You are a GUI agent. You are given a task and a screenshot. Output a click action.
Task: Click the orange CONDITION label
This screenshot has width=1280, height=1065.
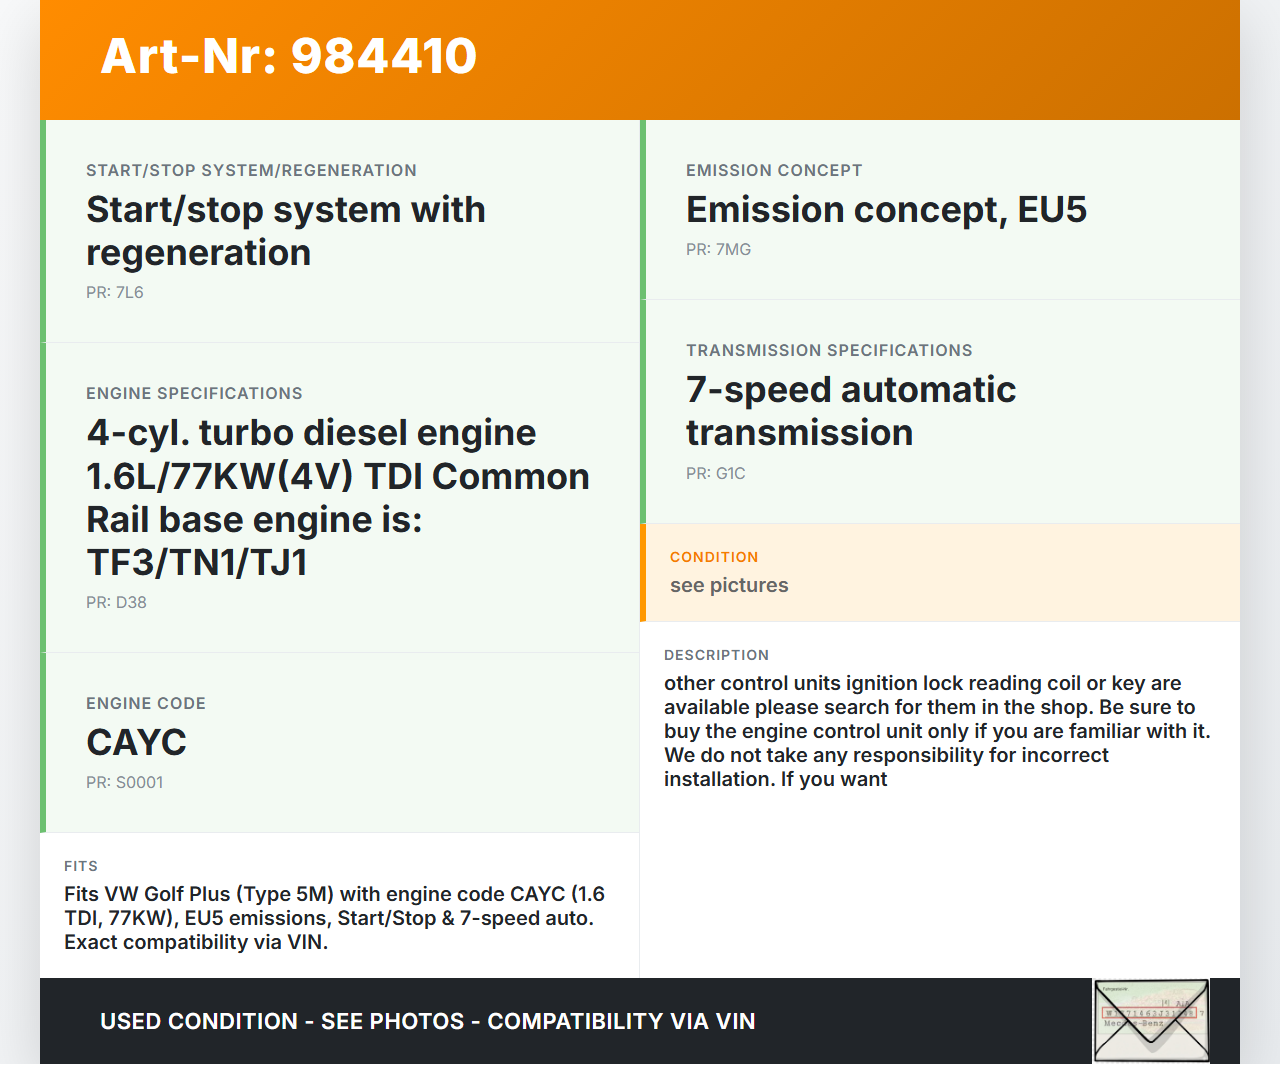[x=714, y=557]
